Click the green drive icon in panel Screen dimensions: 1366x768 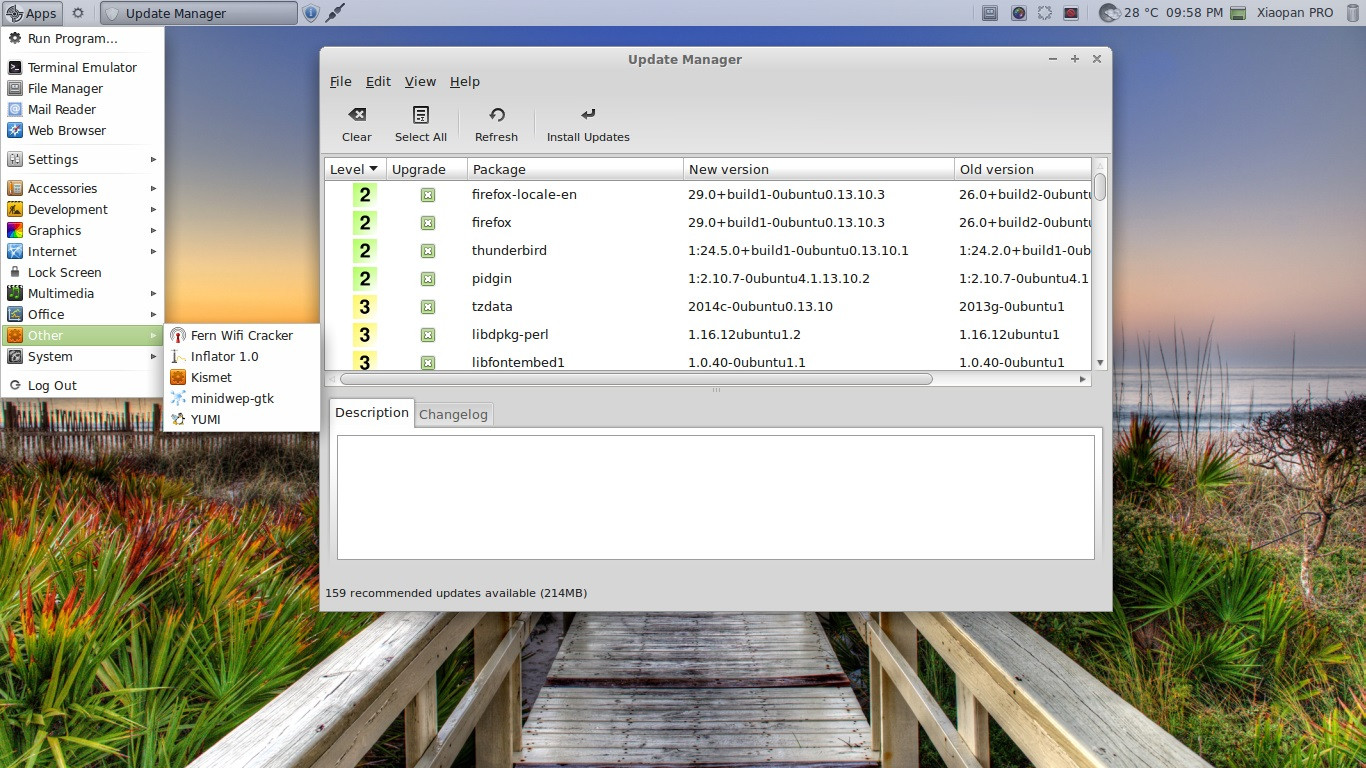1238,13
